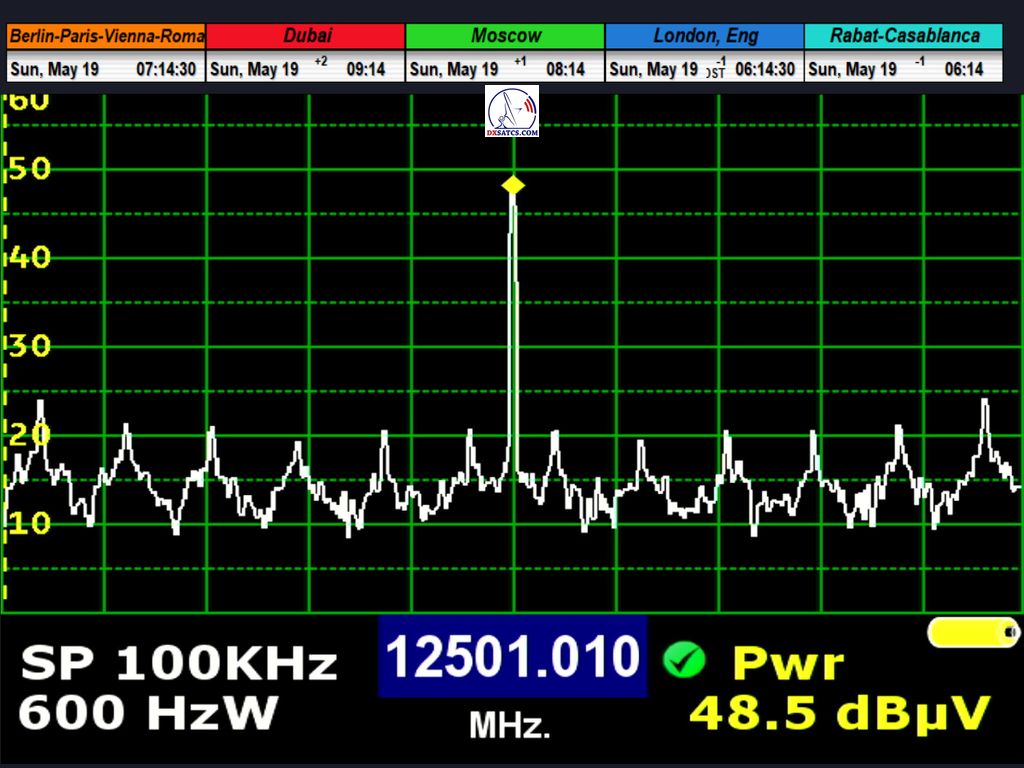Switch to the green Moscow clock tab
1024x768 pixels.
[505, 36]
